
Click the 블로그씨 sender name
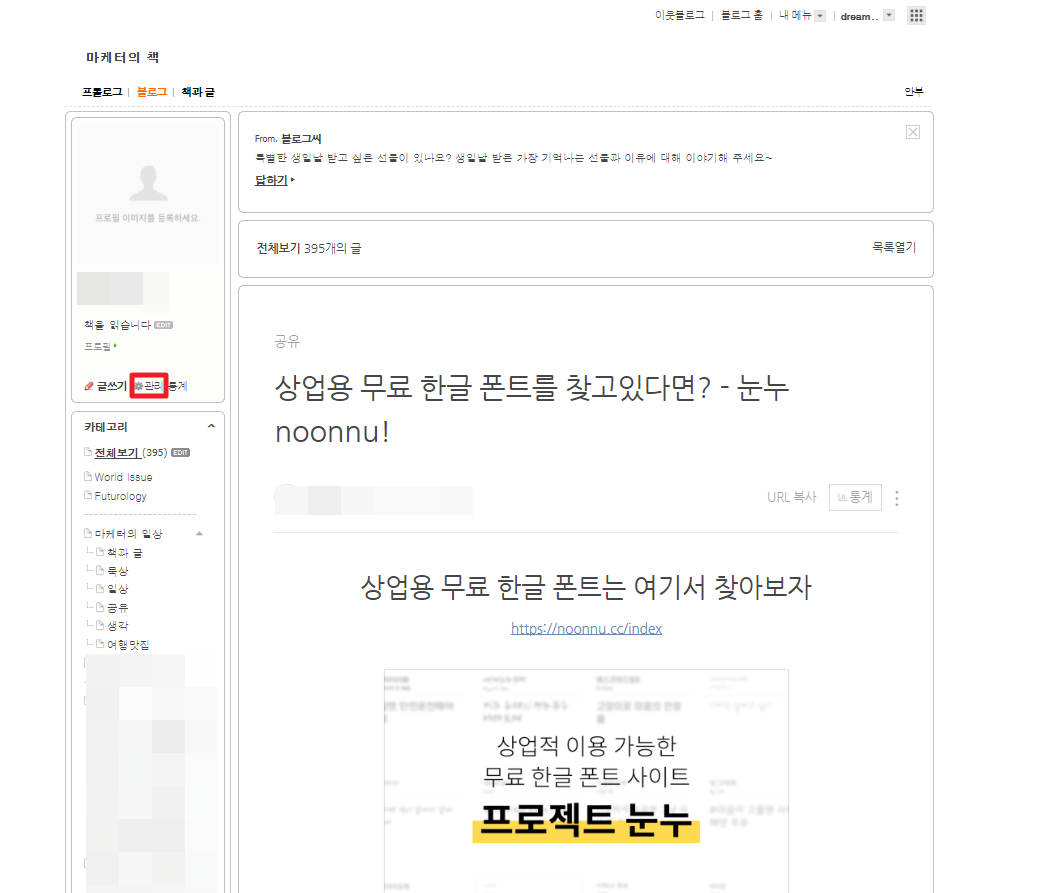point(301,139)
